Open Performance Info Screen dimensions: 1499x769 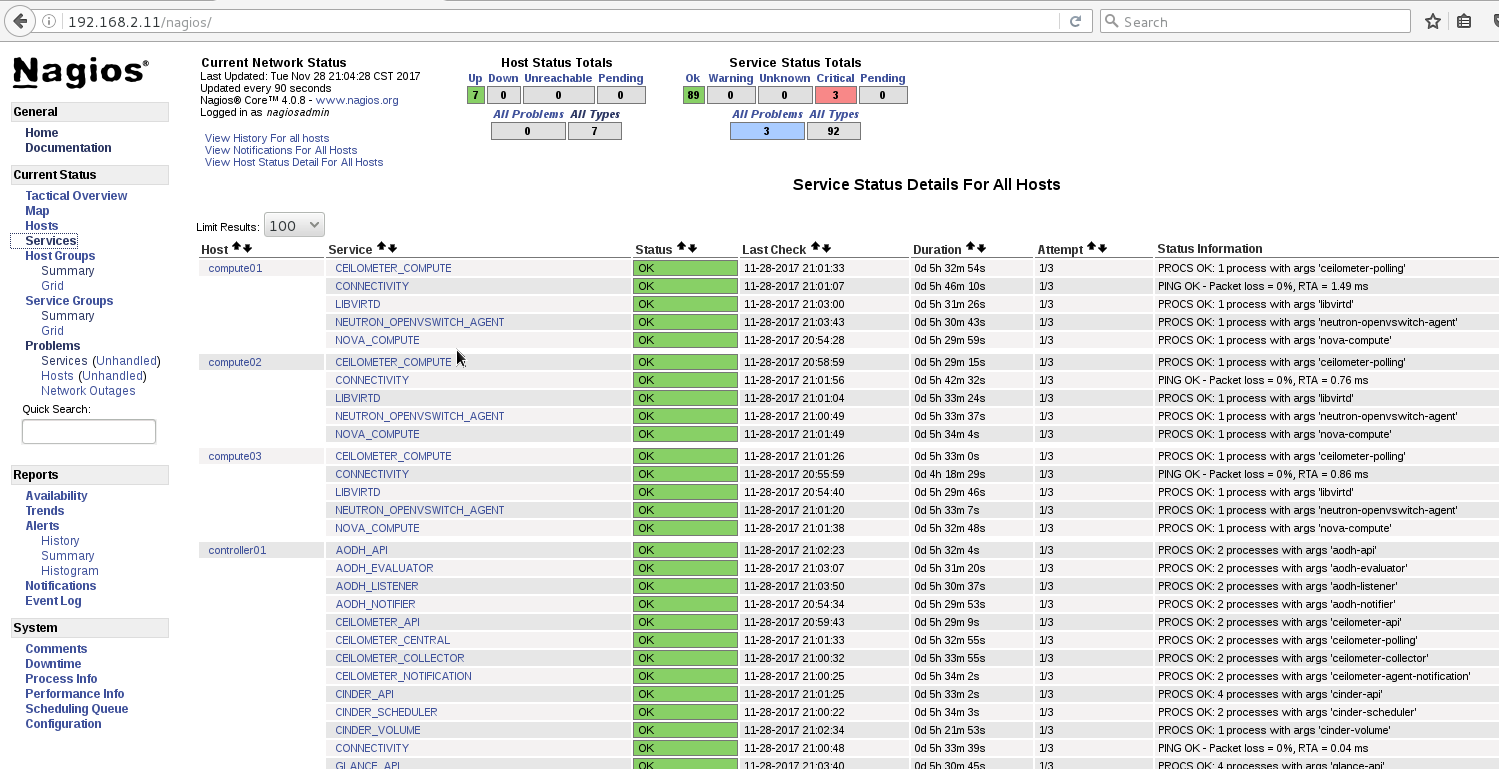tap(75, 694)
